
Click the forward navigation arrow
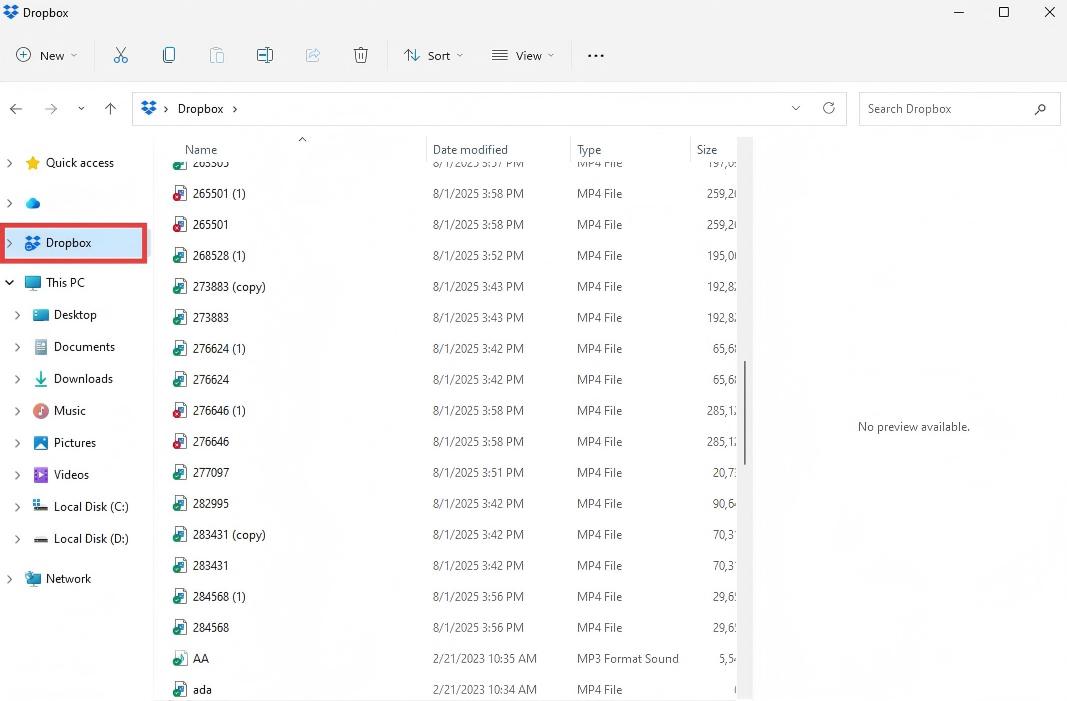tap(48, 108)
